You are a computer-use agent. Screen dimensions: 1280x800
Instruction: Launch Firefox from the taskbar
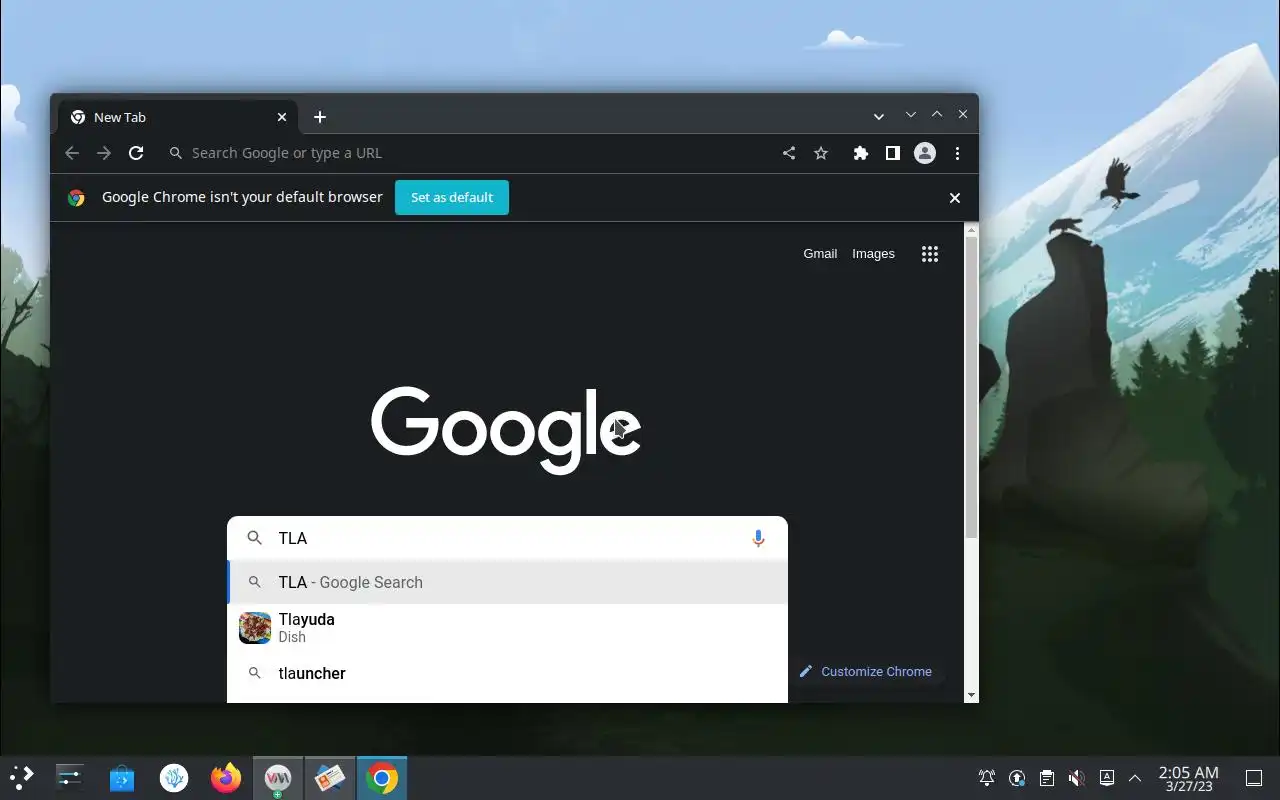point(226,778)
